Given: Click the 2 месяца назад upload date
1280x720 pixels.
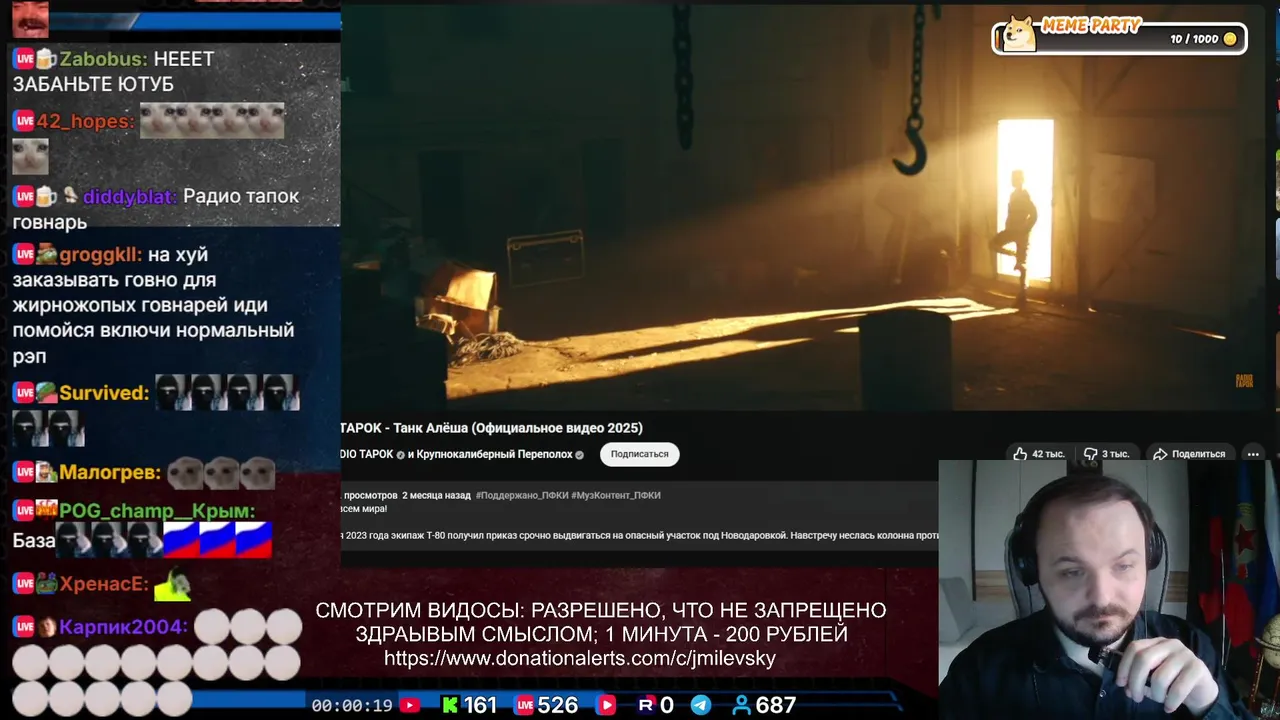Looking at the screenshot, I should coord(436,495).
